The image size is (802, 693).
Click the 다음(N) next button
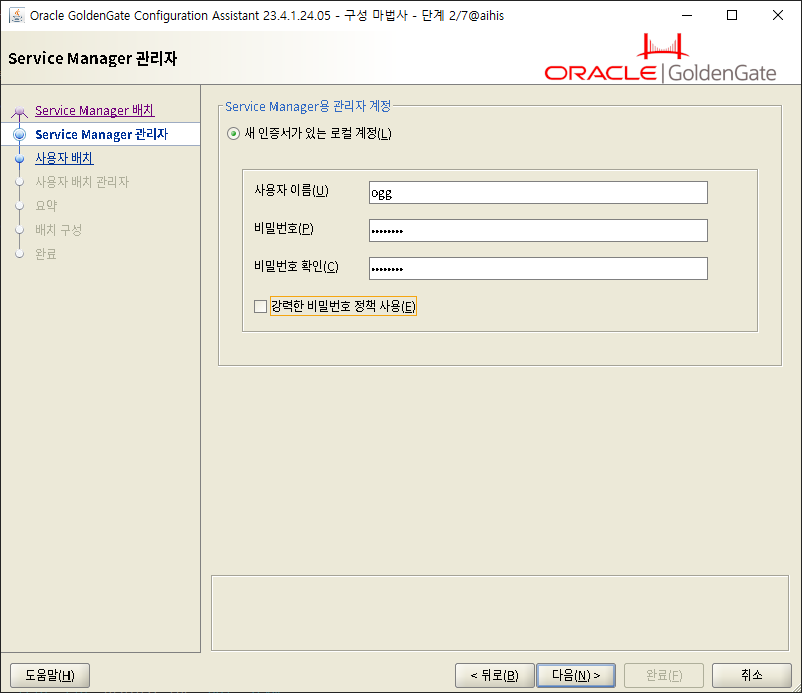coord(576,676)
